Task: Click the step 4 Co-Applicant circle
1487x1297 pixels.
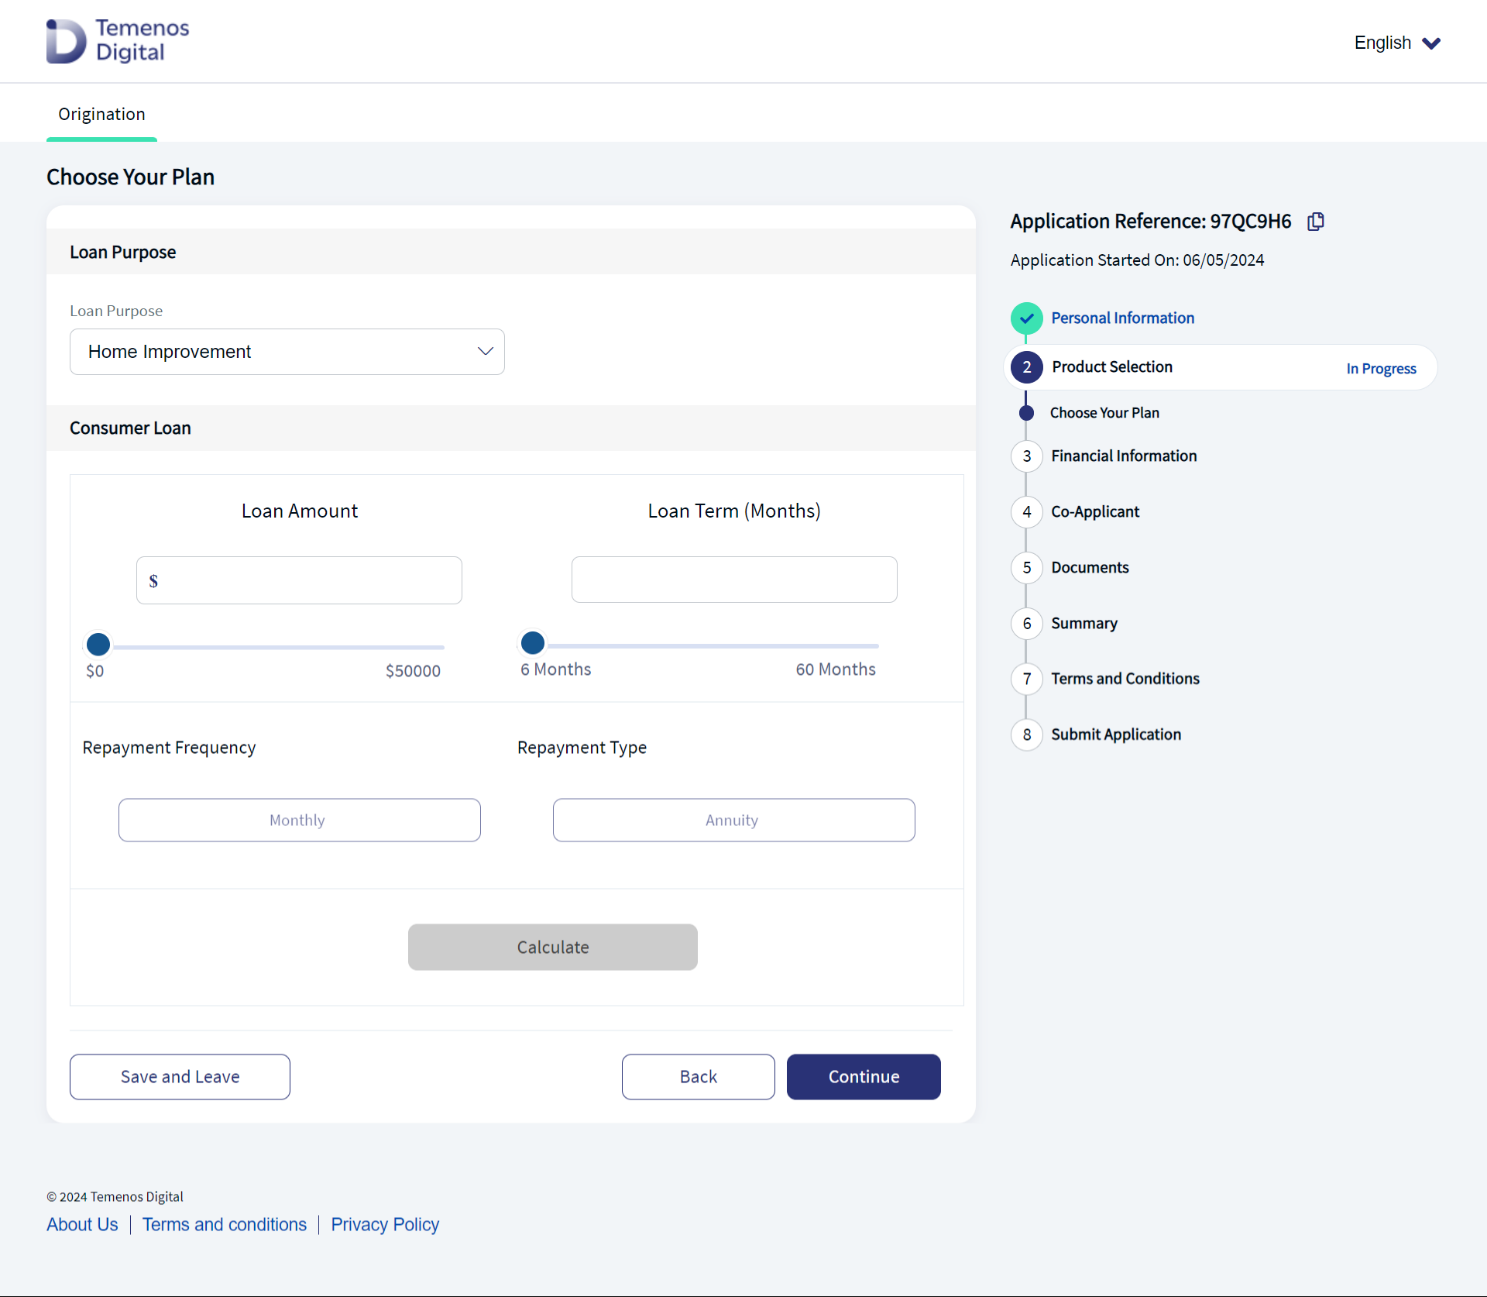Action: 1026,512
